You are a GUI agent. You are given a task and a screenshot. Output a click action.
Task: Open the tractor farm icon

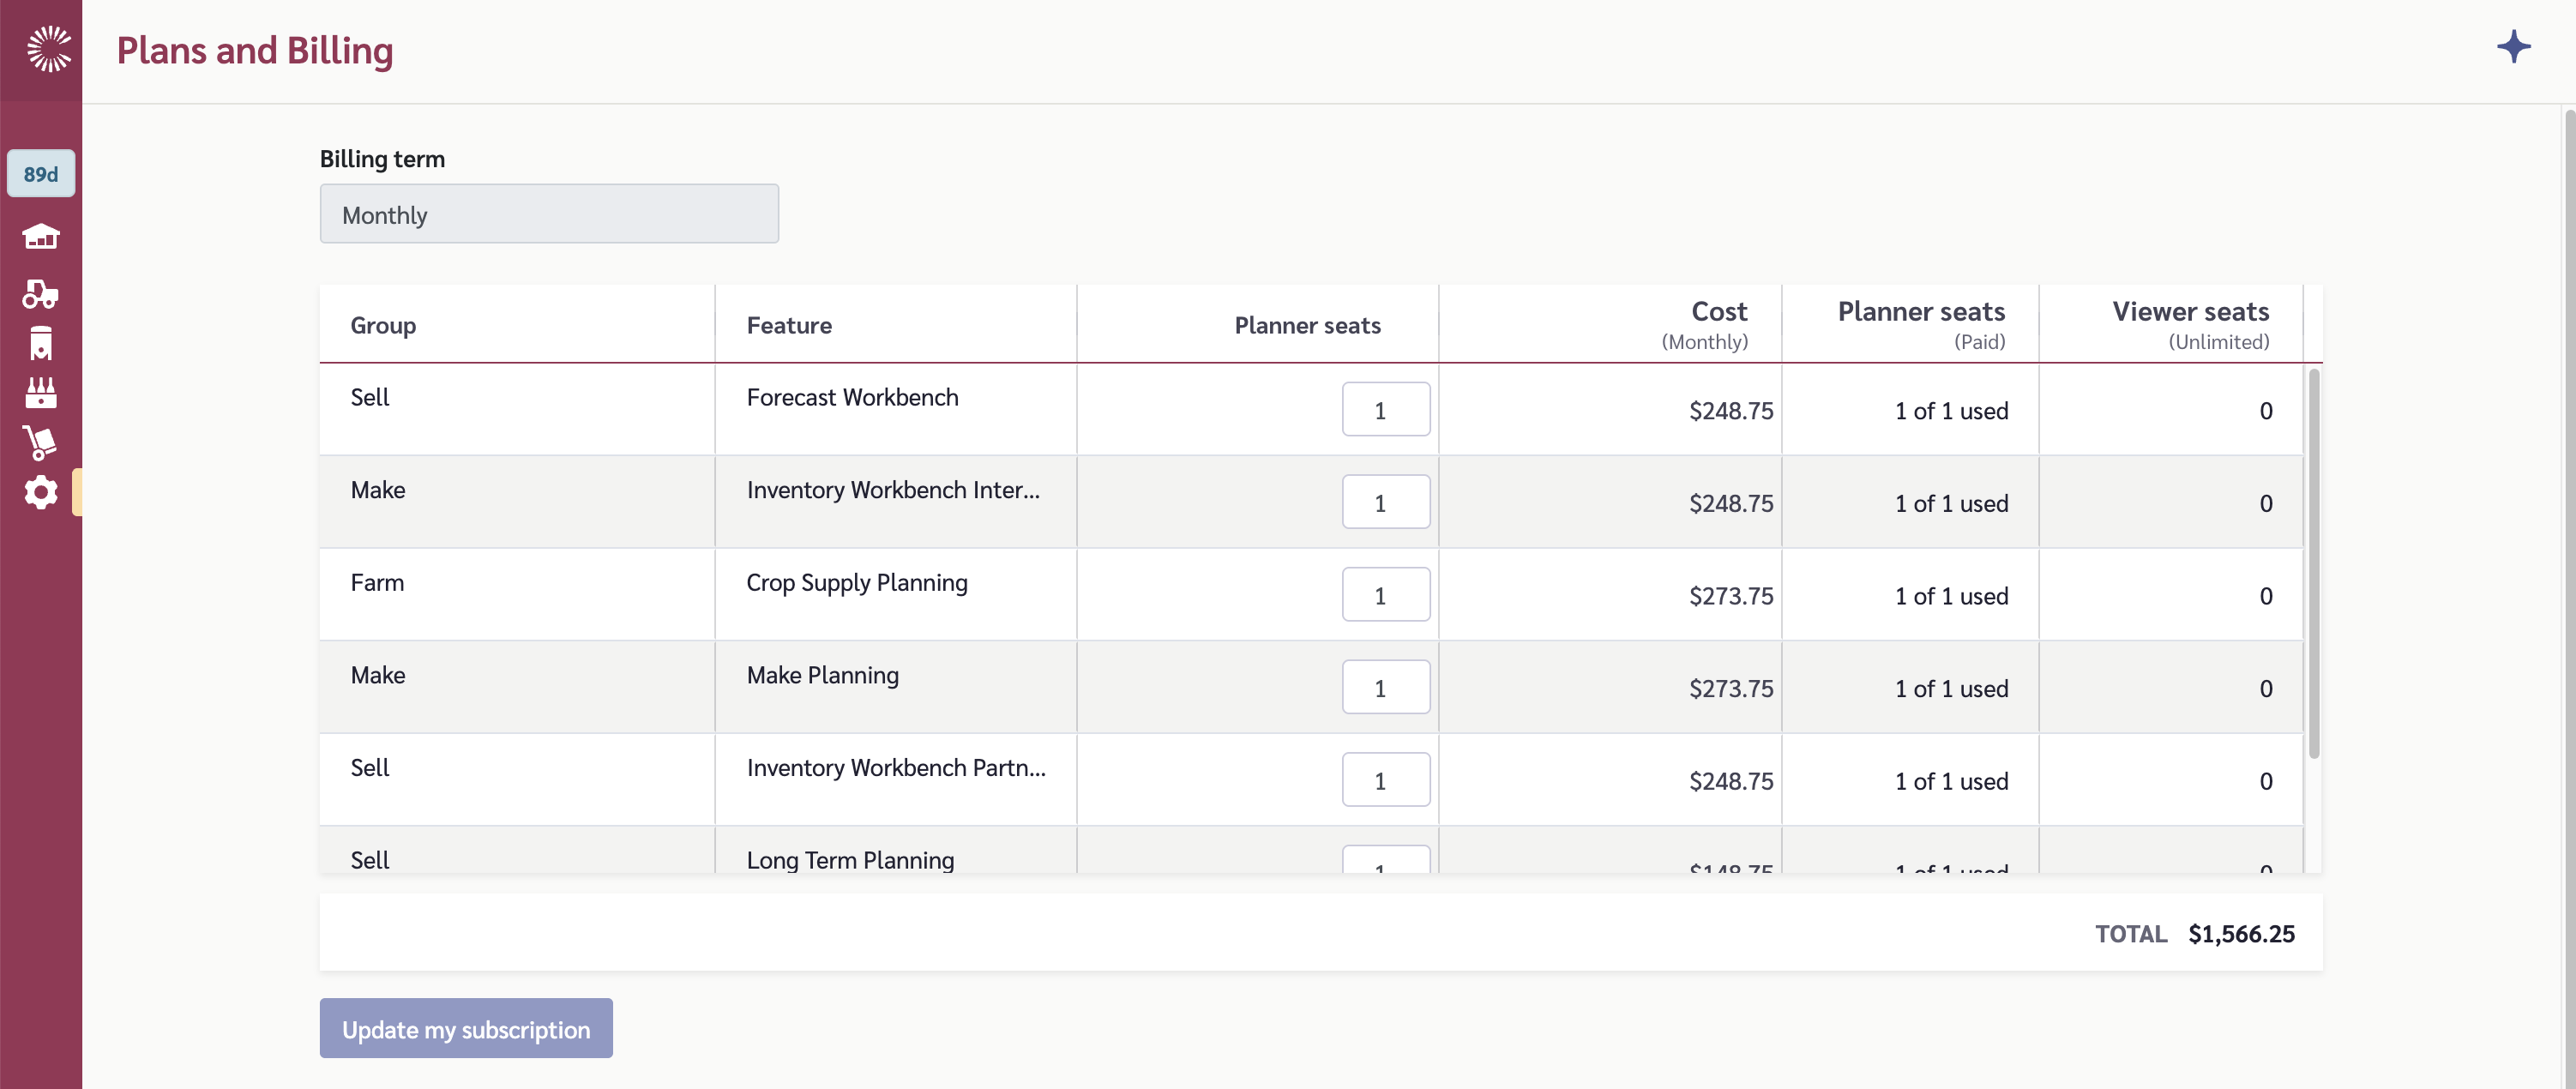point(41,293)
